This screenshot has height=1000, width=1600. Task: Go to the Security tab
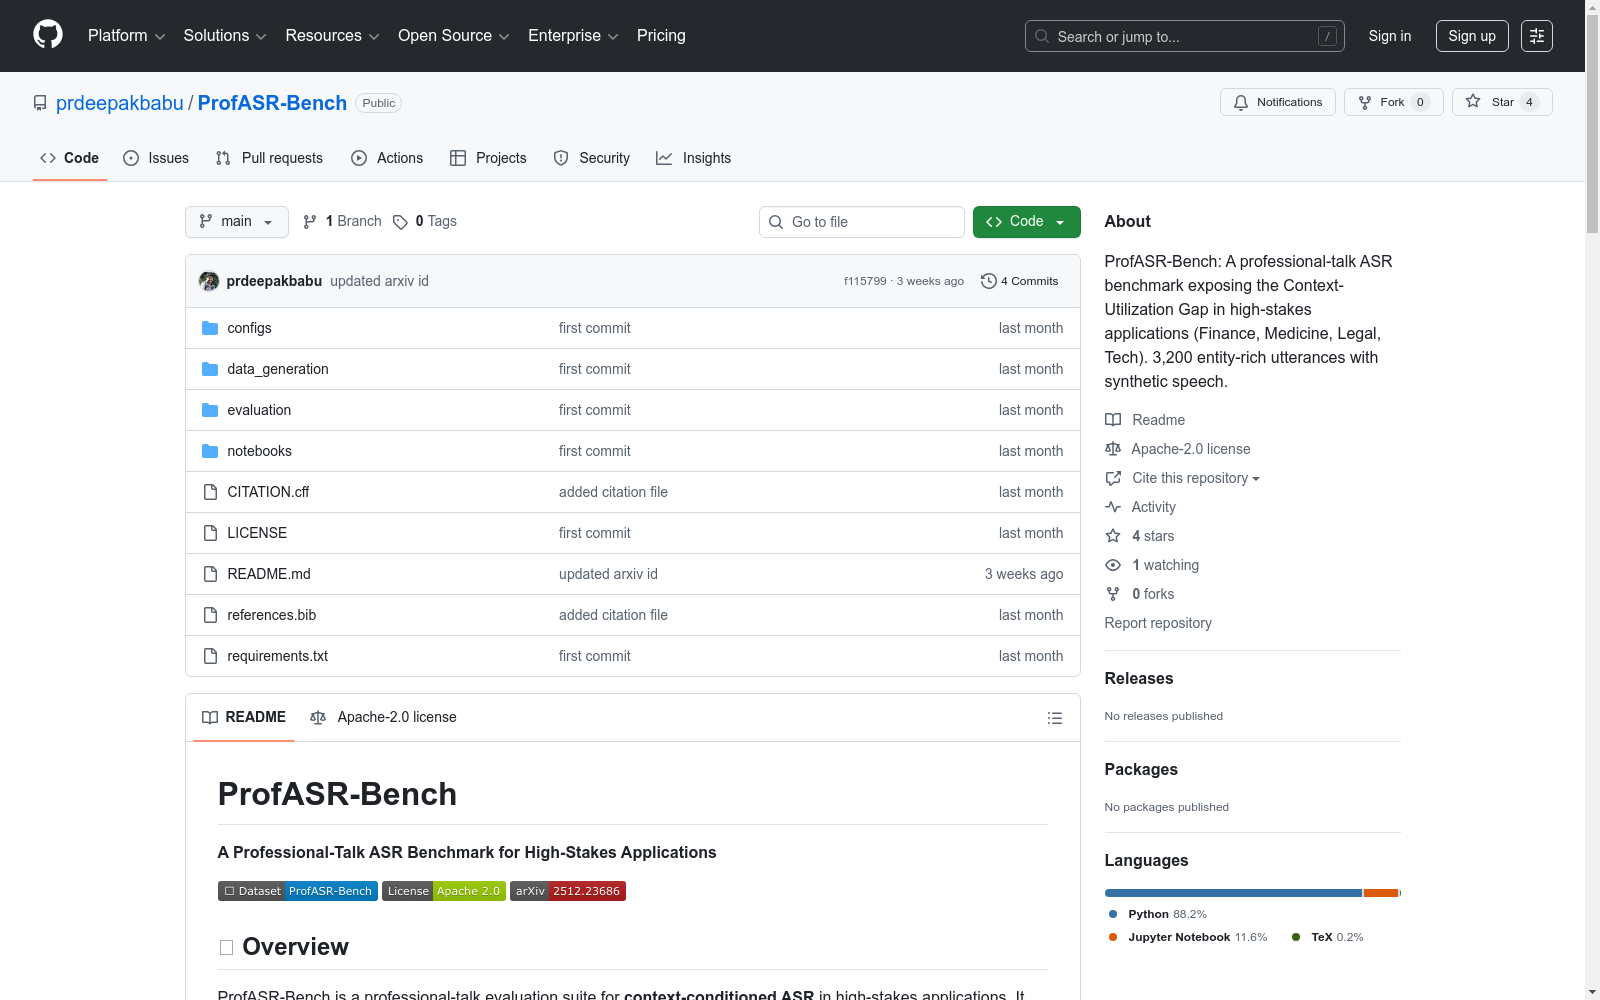click(592, 158)
